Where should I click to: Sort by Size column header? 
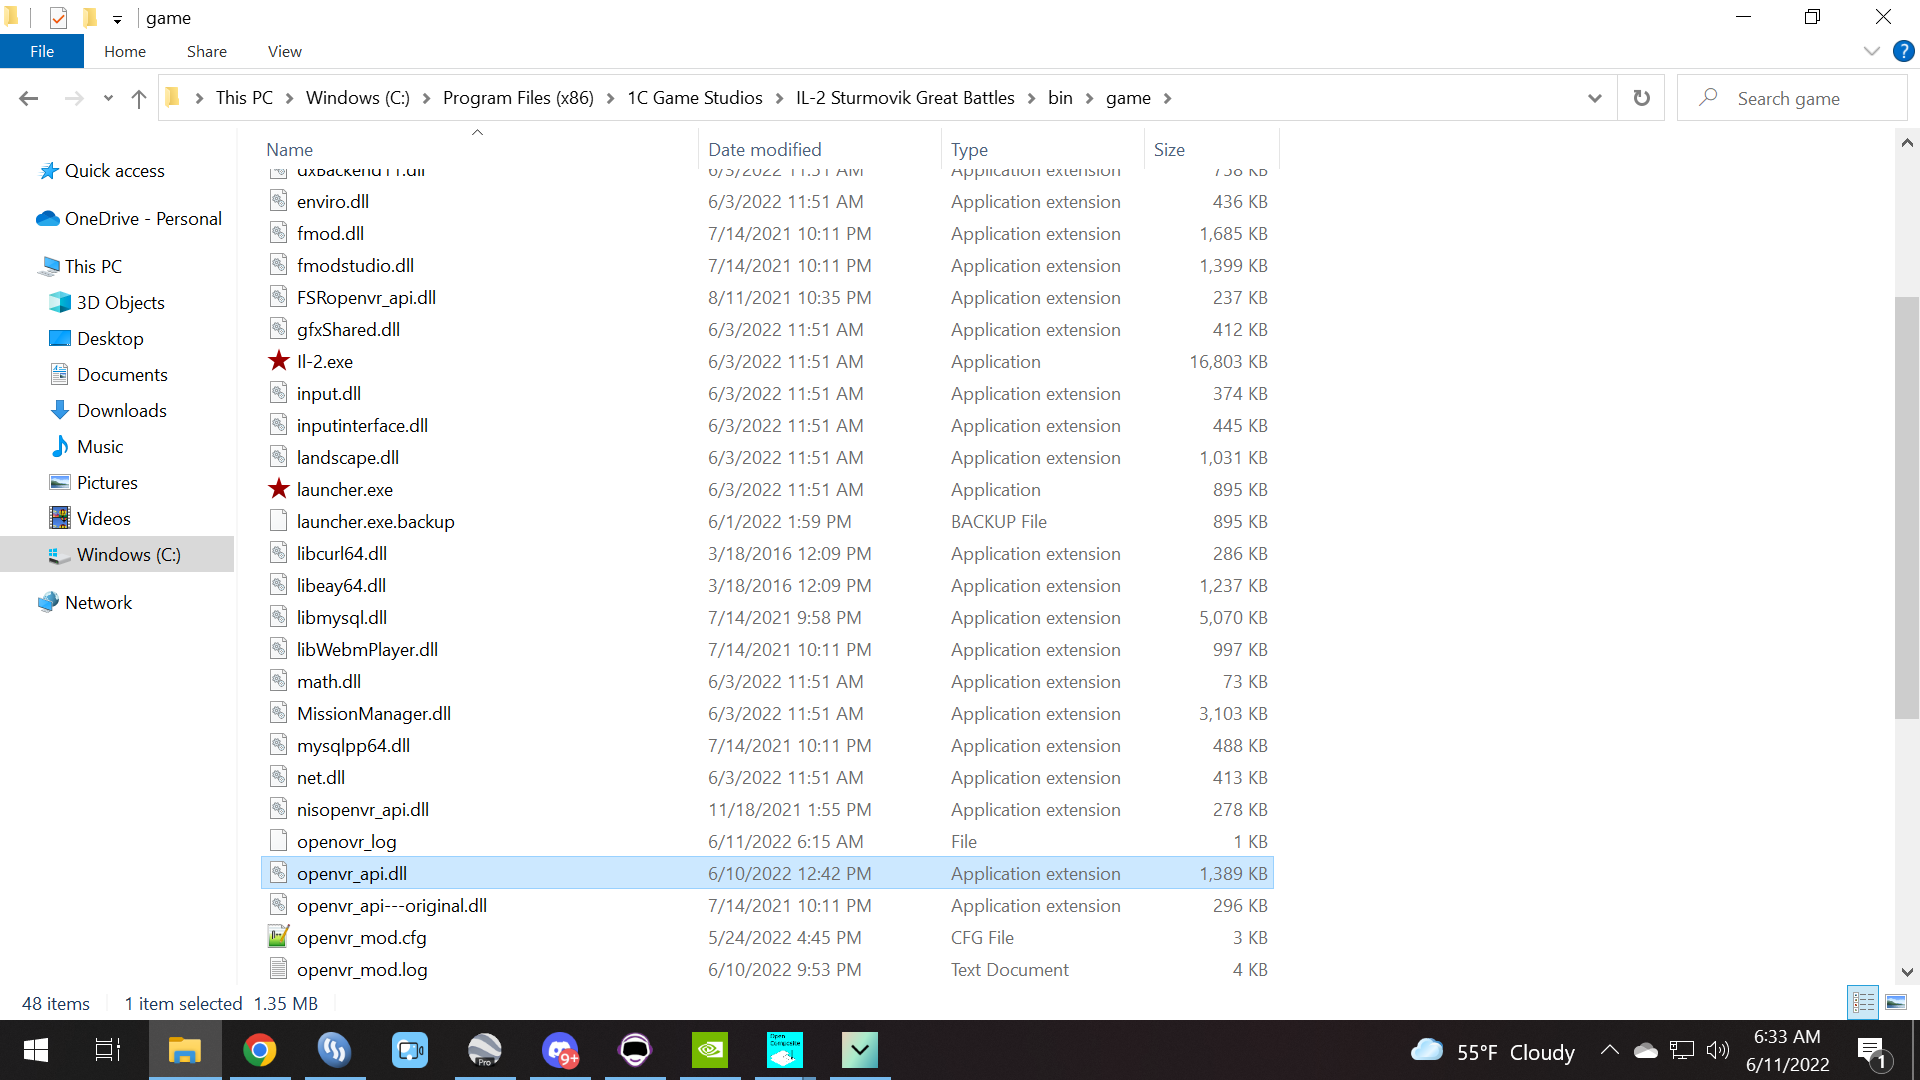1169,149
